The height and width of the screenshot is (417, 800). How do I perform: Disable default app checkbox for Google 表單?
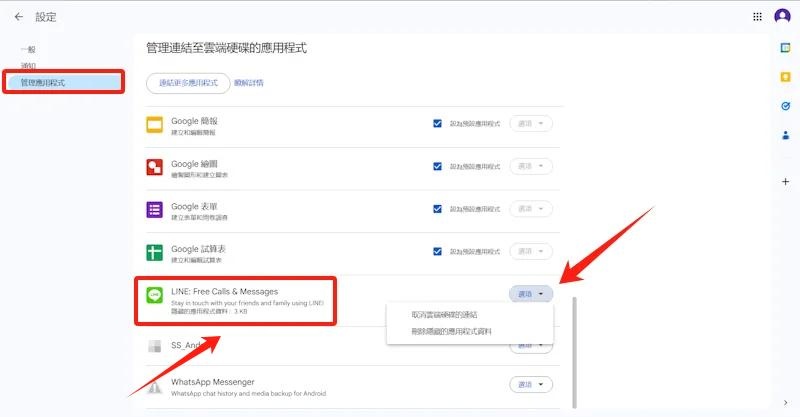click(x=437, y=209)
